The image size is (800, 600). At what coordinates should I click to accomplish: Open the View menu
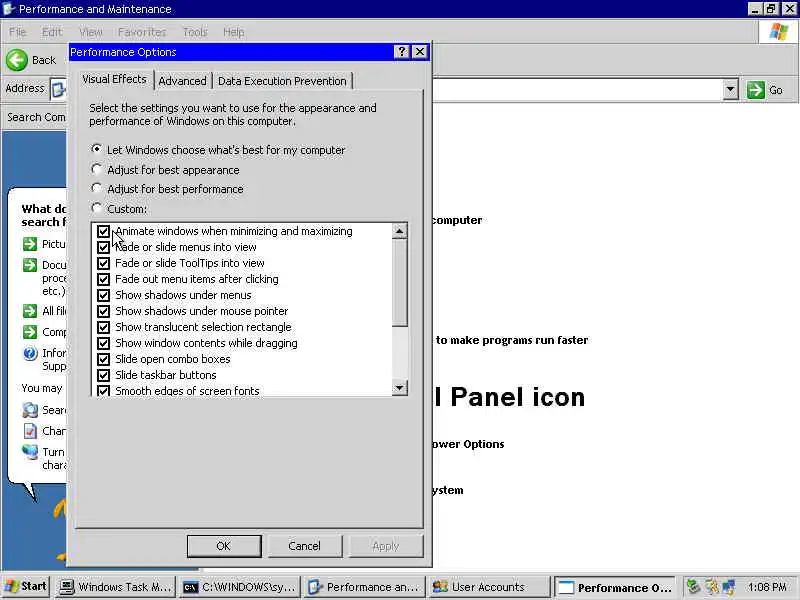point(91,32)
